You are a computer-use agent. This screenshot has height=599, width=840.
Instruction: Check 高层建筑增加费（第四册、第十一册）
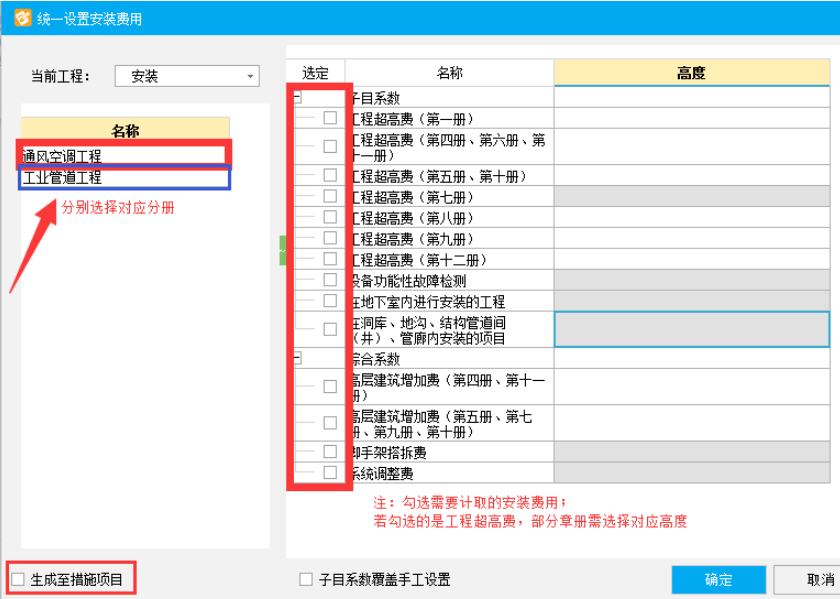coord(330,386)
